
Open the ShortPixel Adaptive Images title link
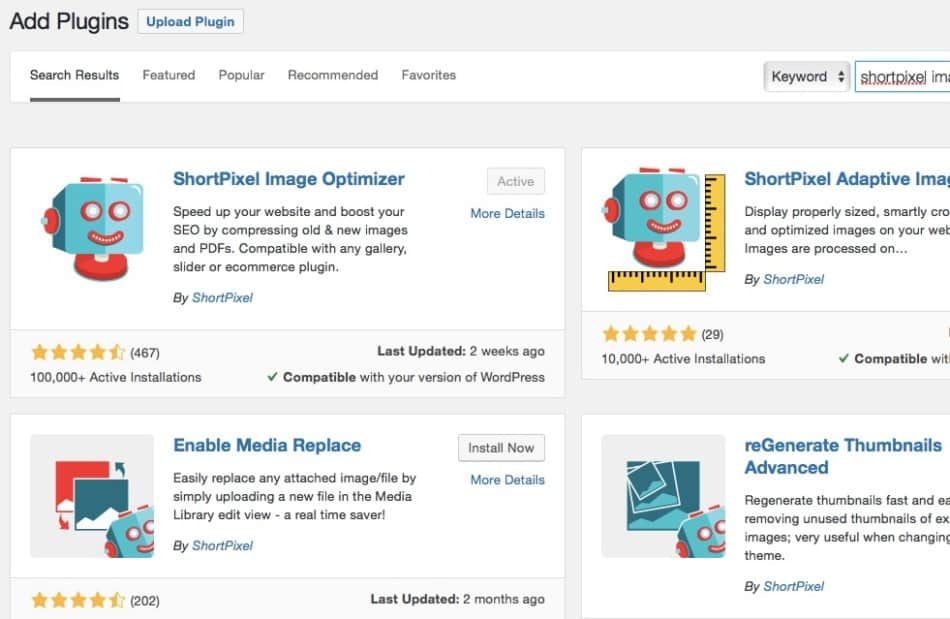point(847,179)
